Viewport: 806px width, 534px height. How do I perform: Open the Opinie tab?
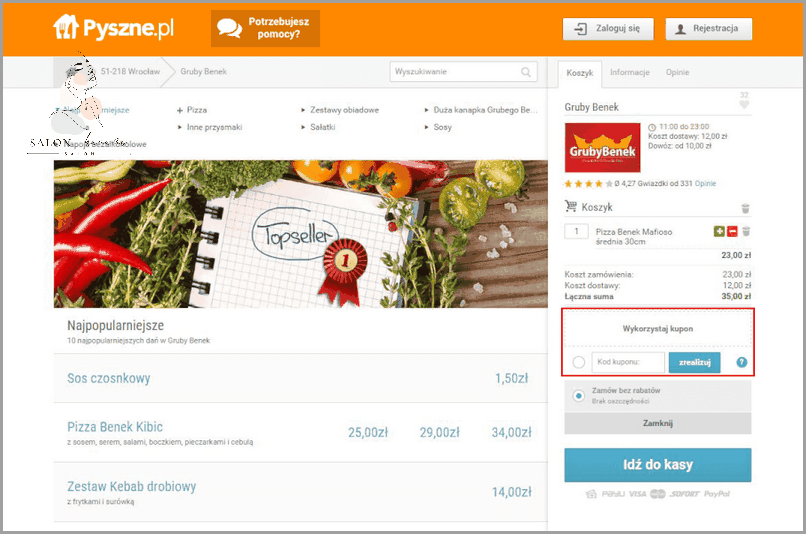pos(677,72)
